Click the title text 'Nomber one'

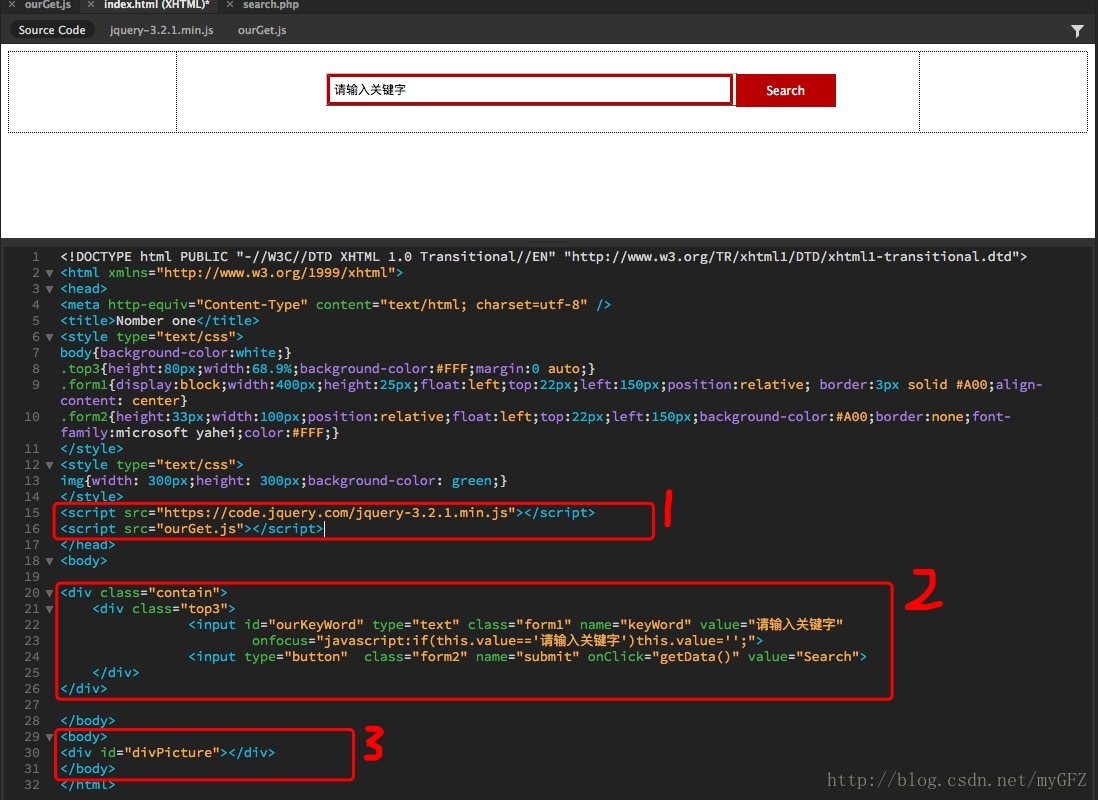[155, 321]
